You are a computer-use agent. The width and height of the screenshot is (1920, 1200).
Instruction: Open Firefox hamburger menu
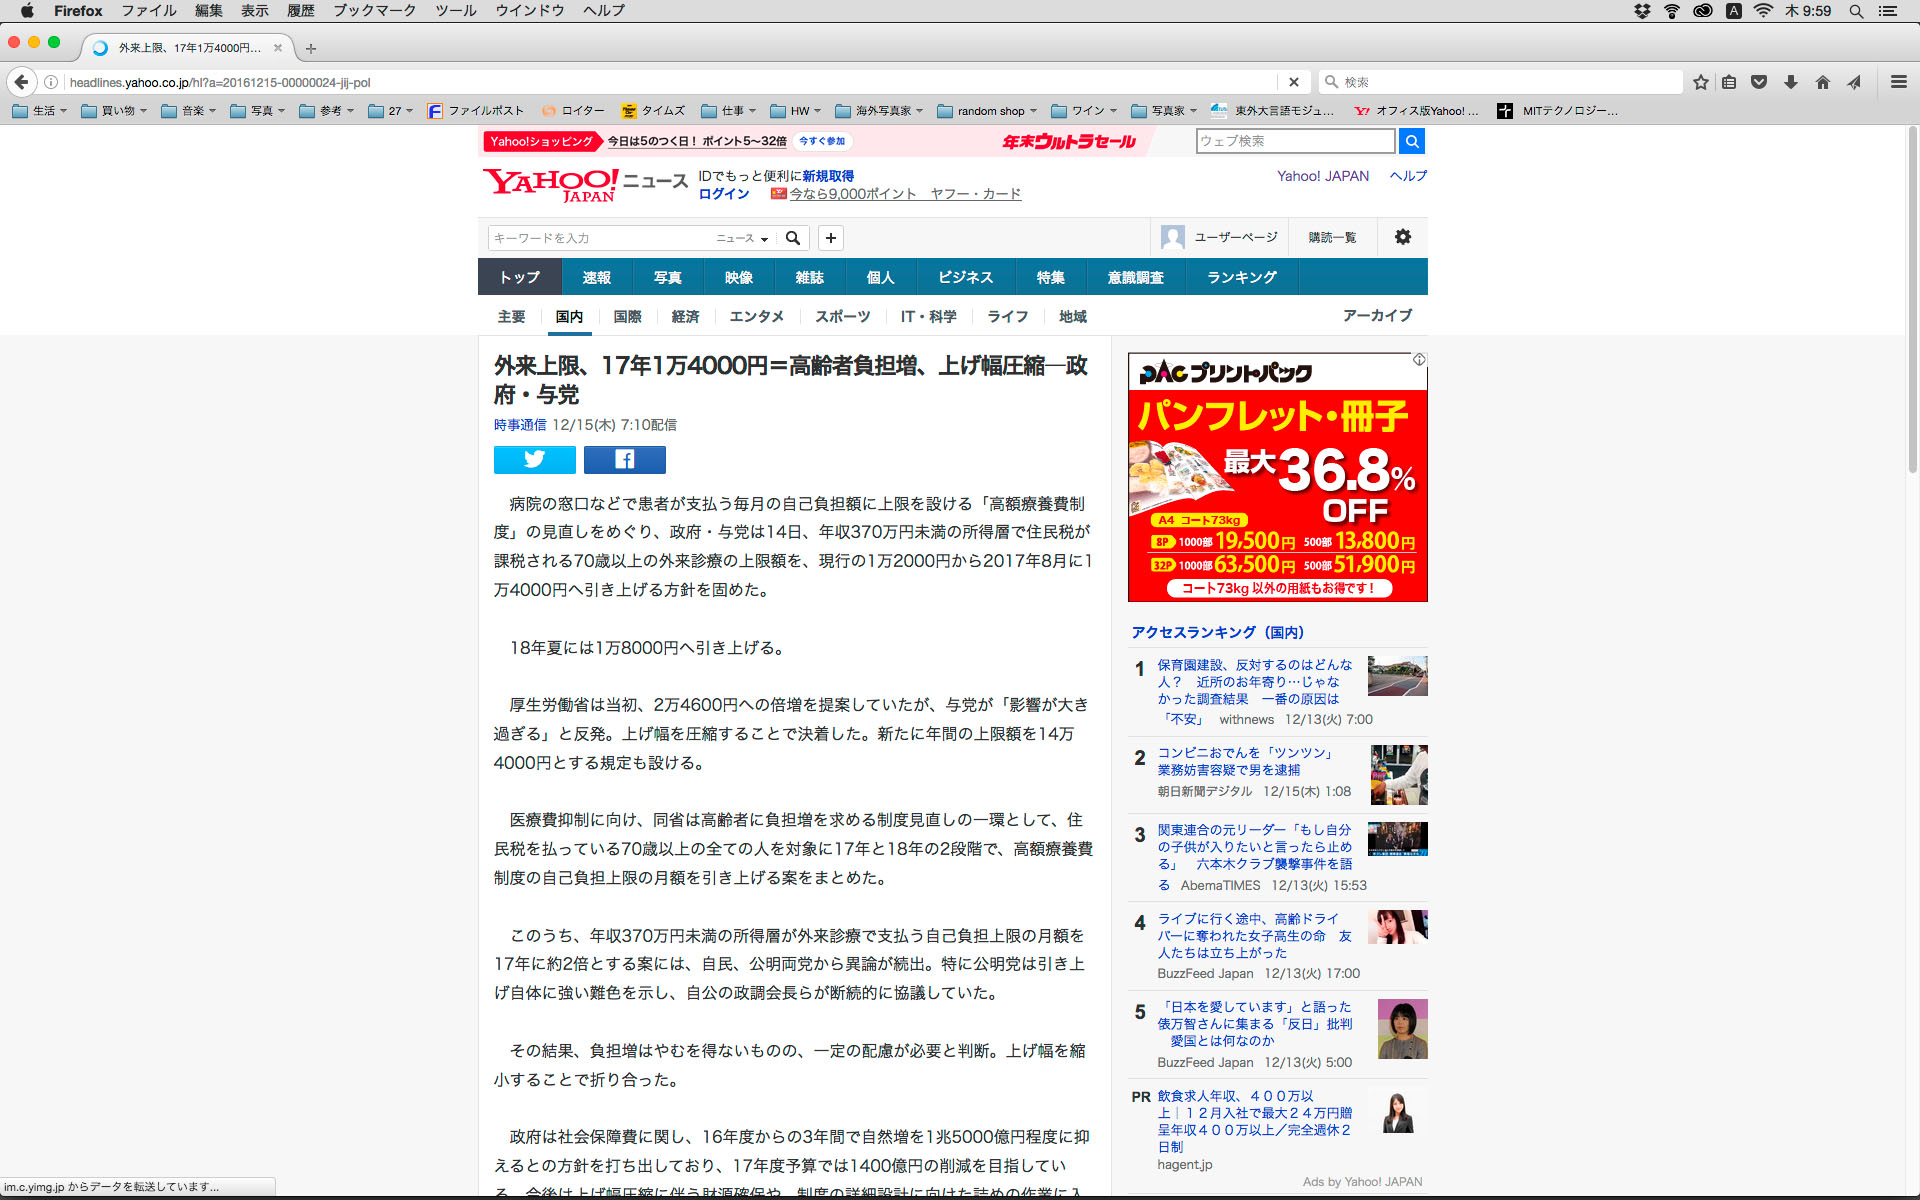click(x=1898, y=82)
